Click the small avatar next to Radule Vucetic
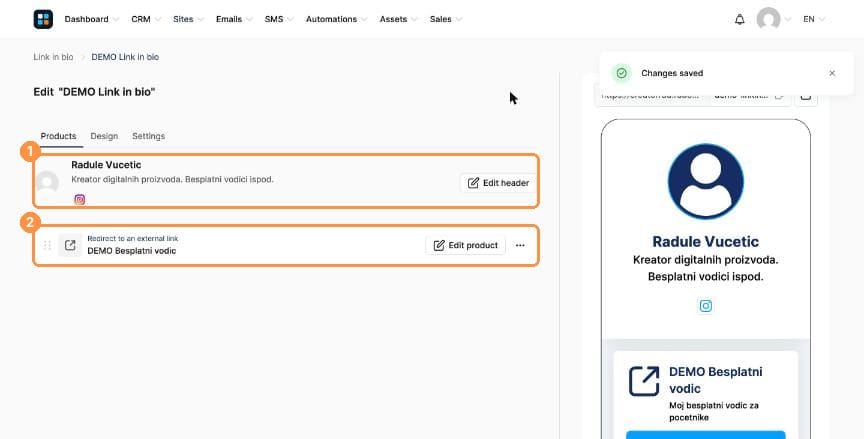The image size is (864, 439). coord(47,182)
